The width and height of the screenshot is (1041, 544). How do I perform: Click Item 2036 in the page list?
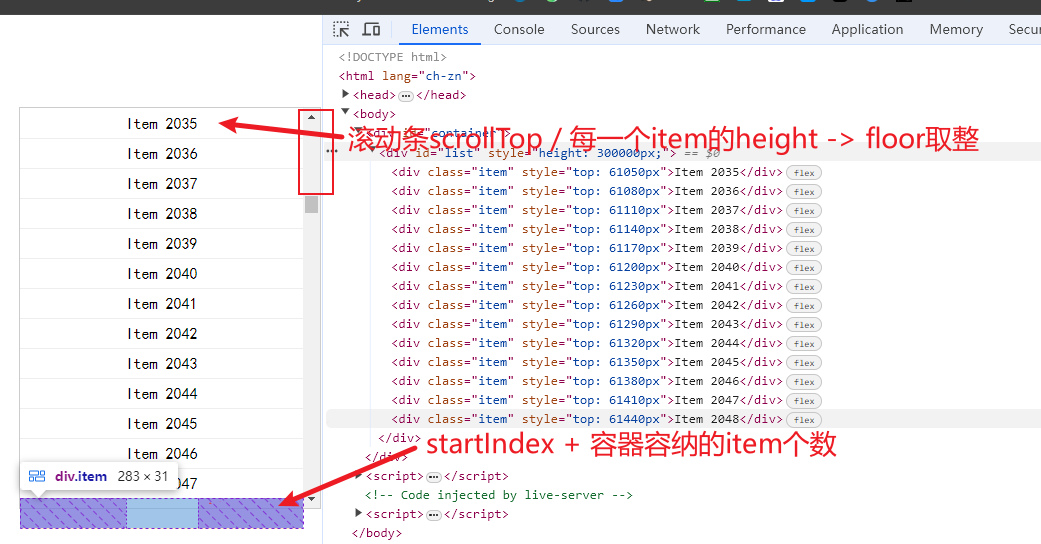click(162, 153)
